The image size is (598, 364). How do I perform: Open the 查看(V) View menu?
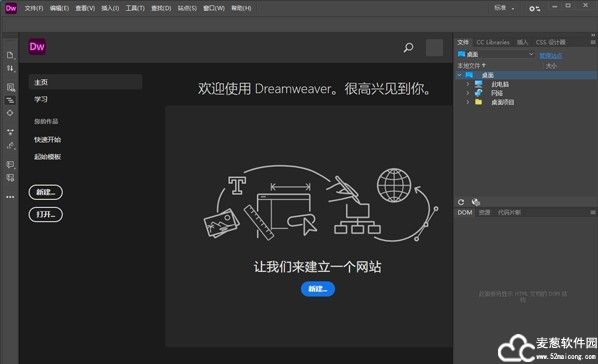click(x=85, y=8)
